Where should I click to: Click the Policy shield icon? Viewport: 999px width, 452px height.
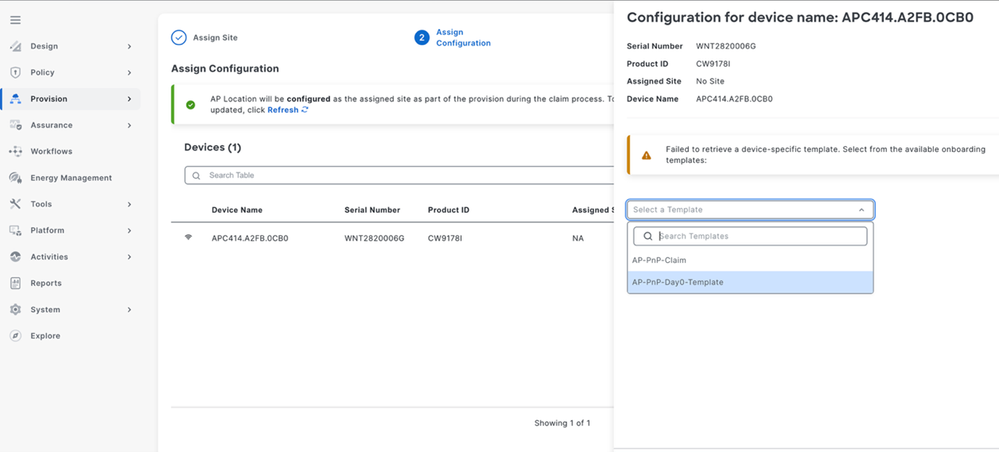(16, 73)
